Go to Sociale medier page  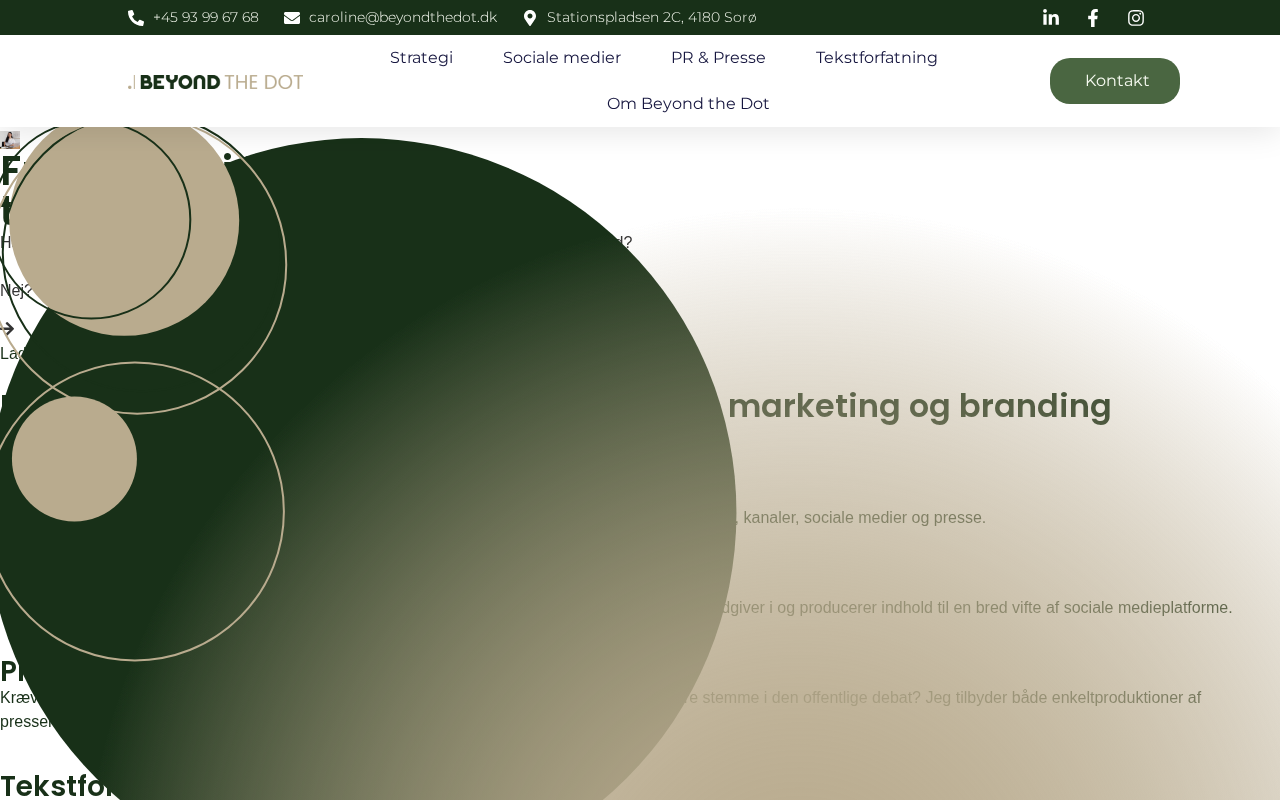pos(562,58)
